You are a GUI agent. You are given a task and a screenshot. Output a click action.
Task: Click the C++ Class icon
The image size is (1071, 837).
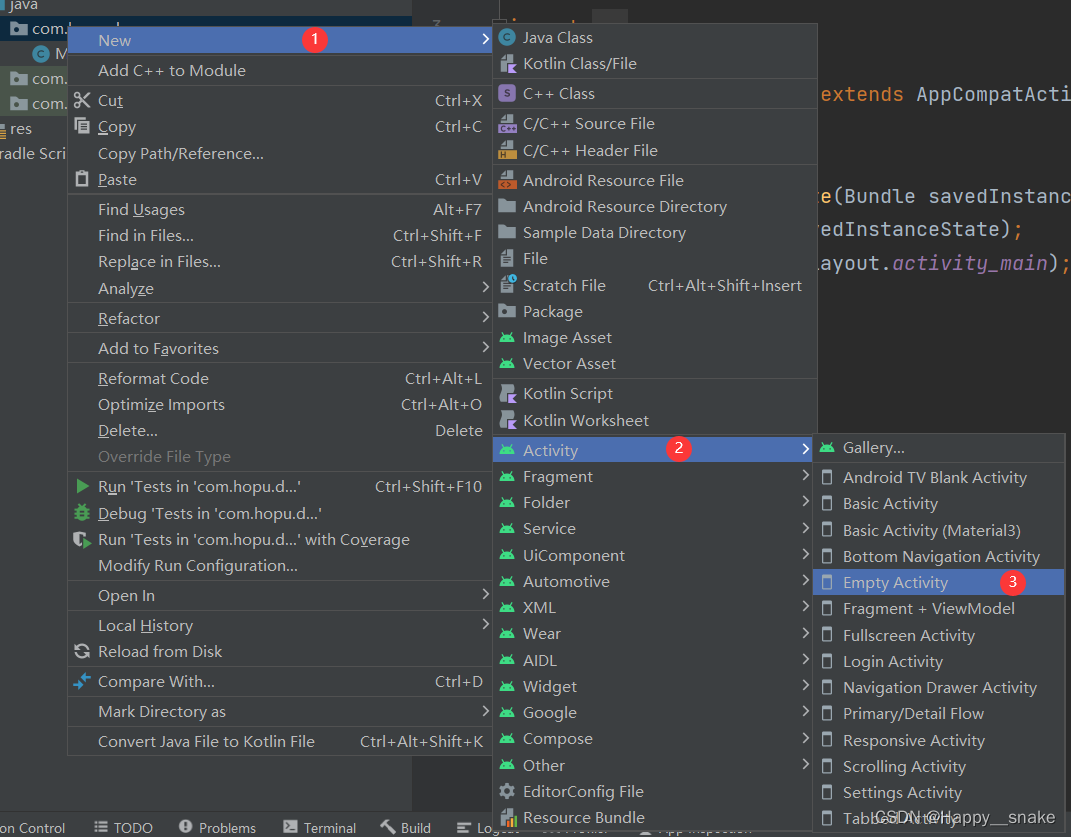click(x=507, y=94)
